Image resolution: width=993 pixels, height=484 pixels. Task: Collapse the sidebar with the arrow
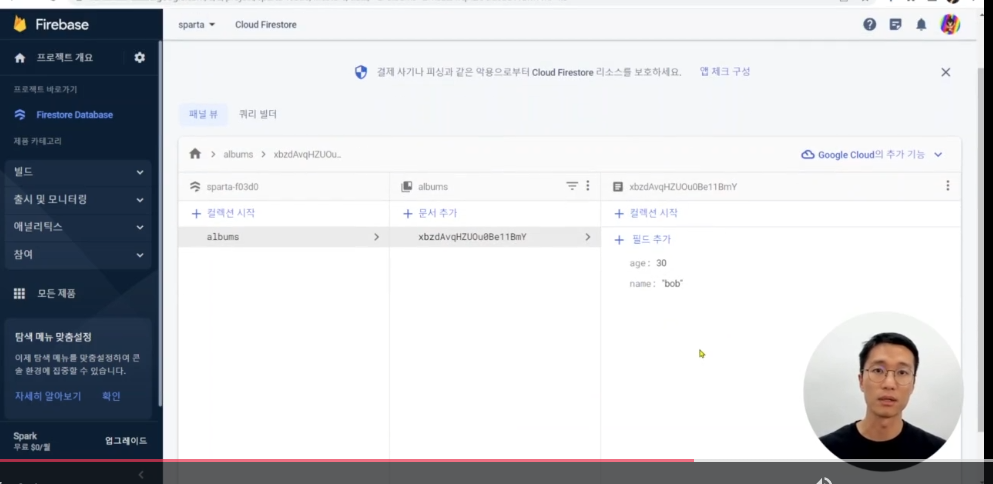tap(141, 474)
